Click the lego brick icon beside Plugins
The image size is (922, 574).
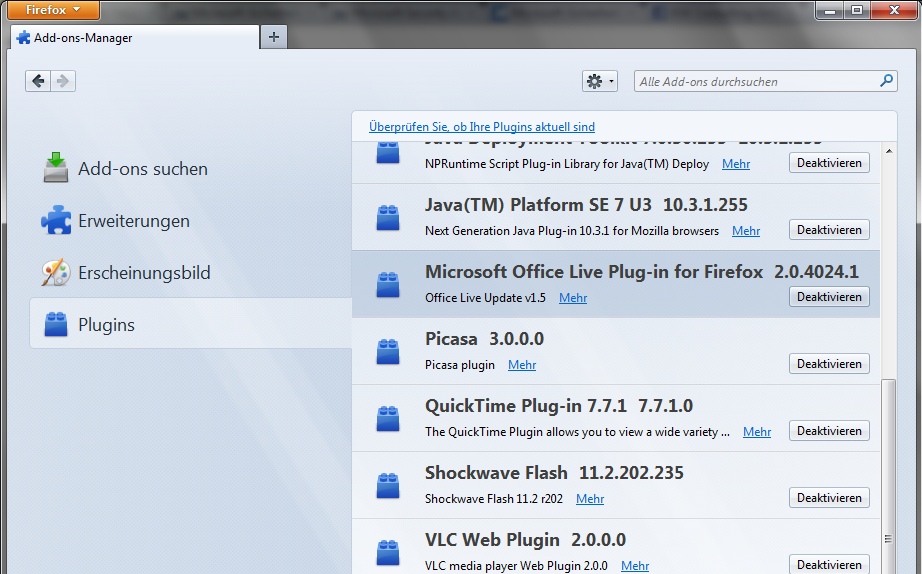[x=56, y=325]
